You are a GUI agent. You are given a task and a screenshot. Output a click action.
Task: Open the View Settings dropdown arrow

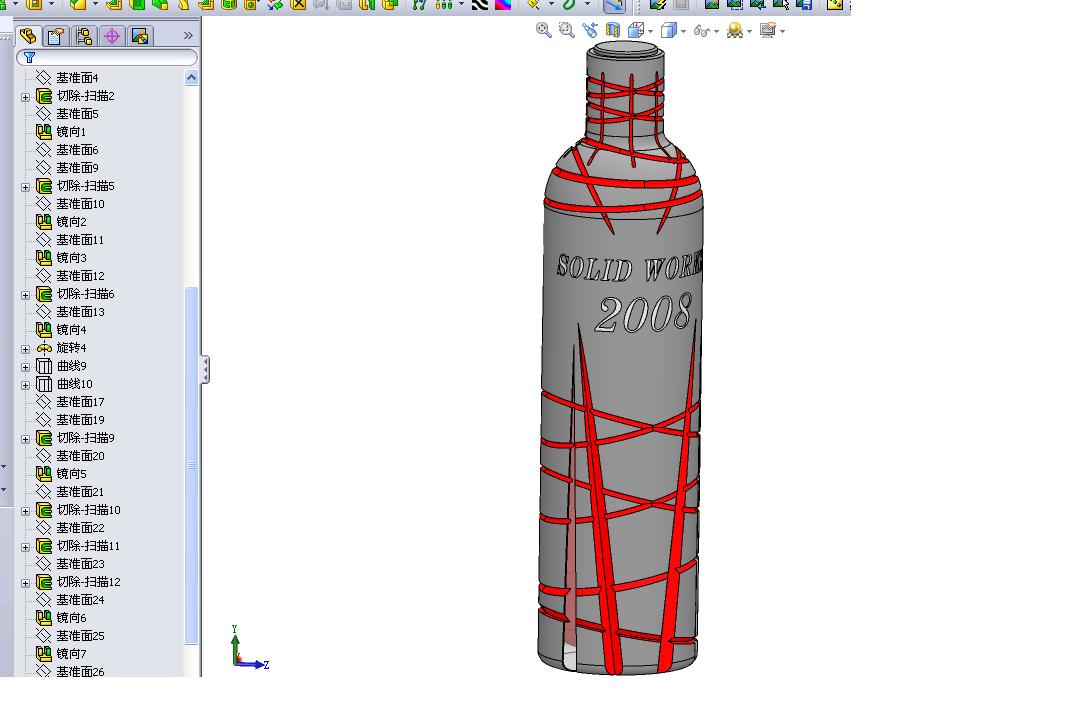click(x=783, y=31)
